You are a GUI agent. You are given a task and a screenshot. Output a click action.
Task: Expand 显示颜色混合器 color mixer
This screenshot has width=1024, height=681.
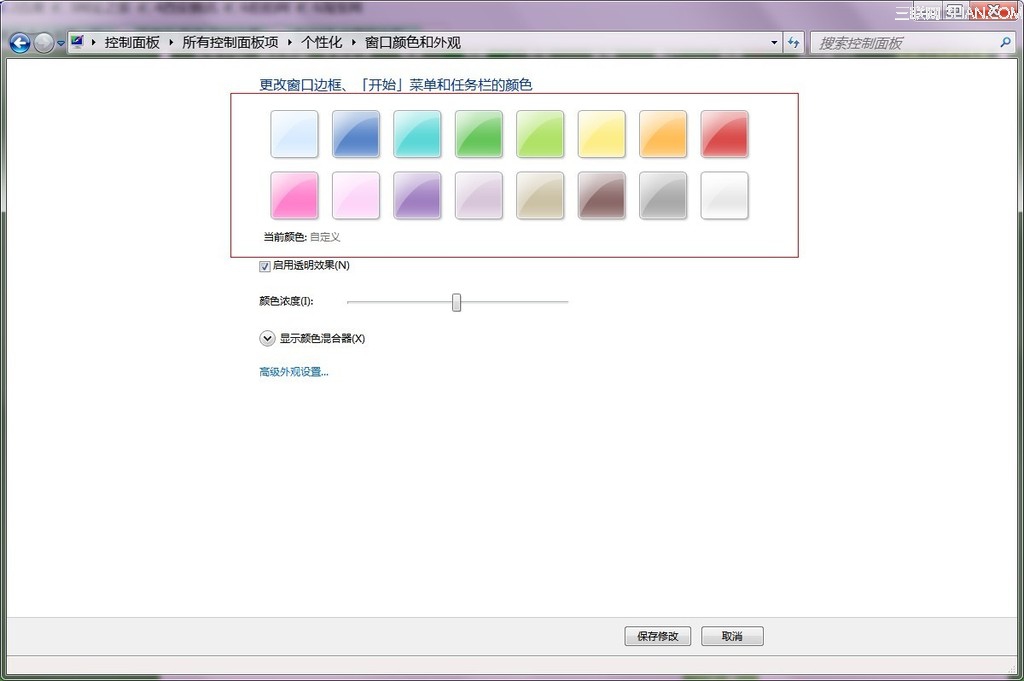[x=267, y=338]
